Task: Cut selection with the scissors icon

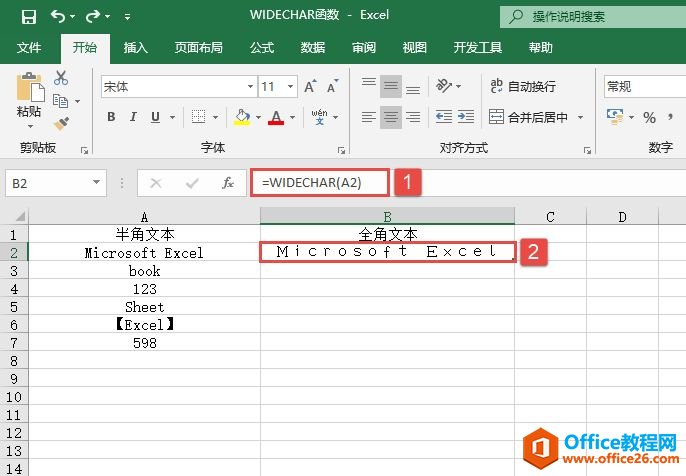Action: tap(61, 78)
